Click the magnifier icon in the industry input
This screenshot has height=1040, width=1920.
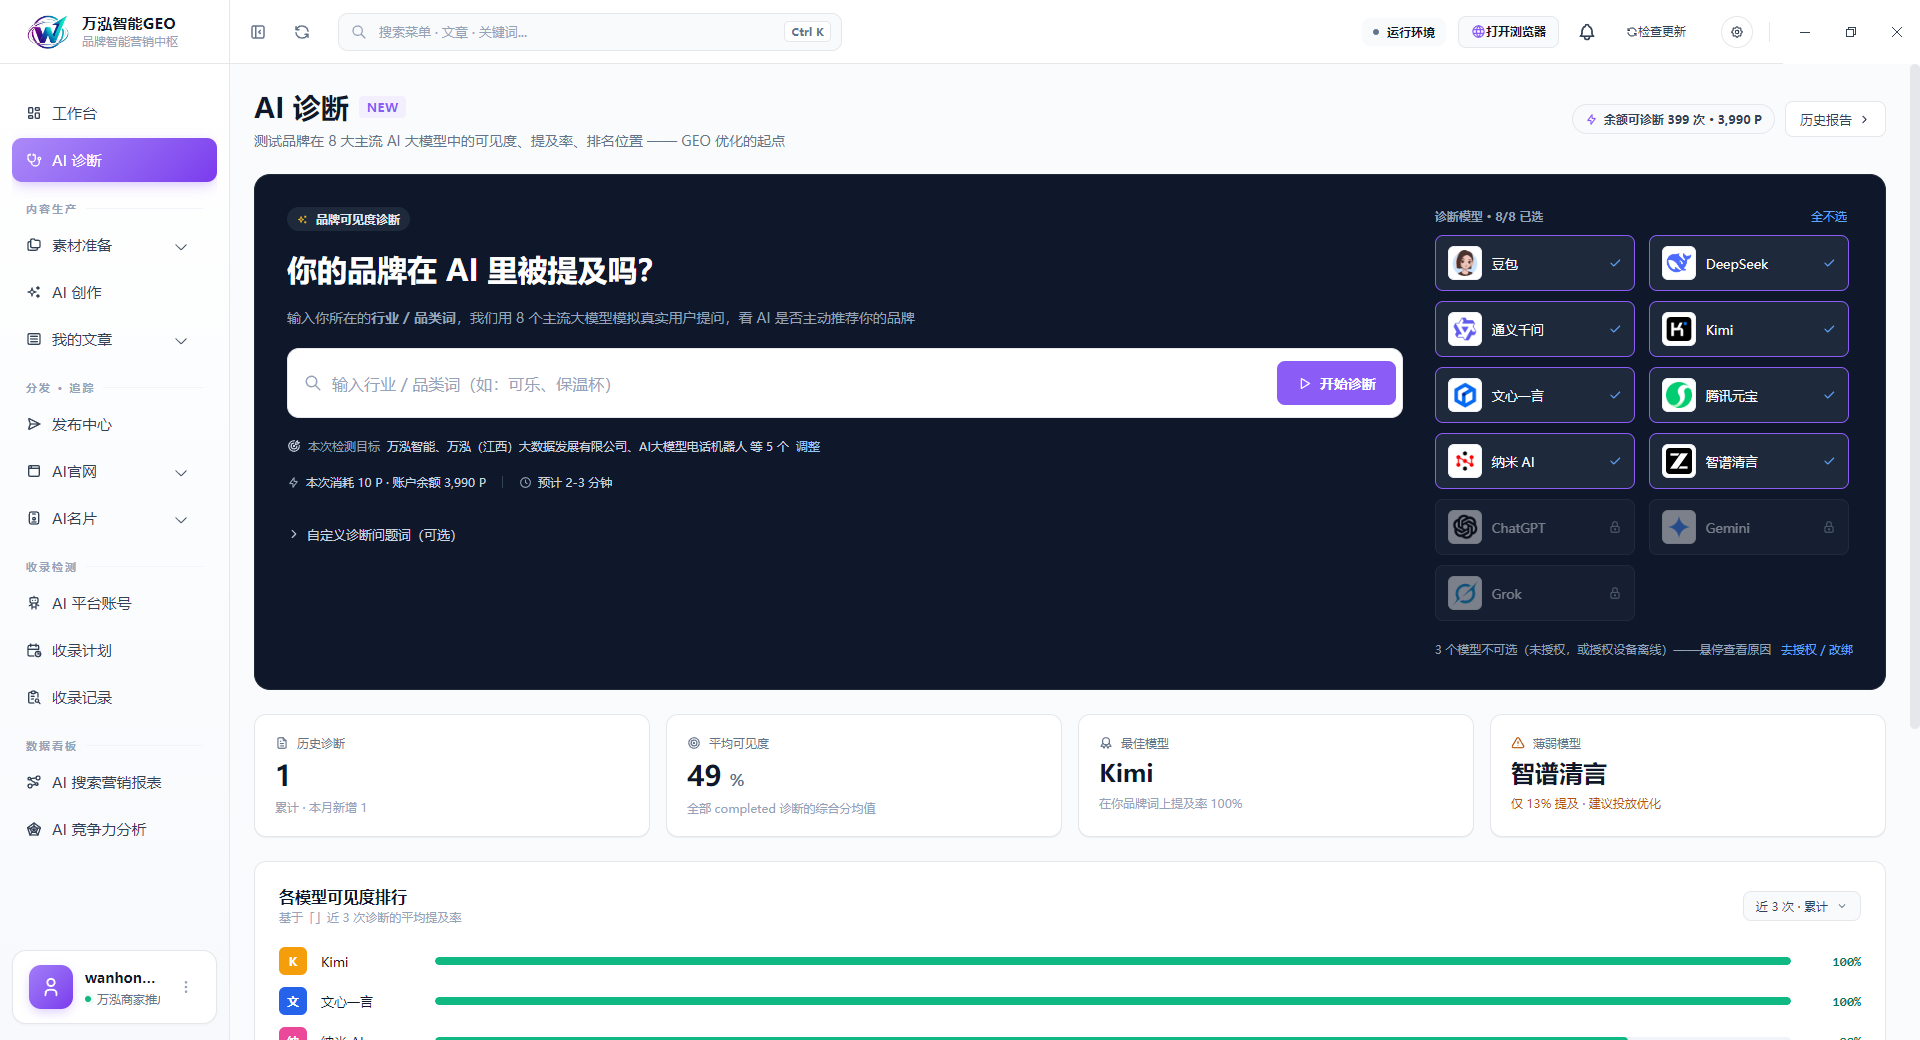pyautogui.click(x=313, y=383)
